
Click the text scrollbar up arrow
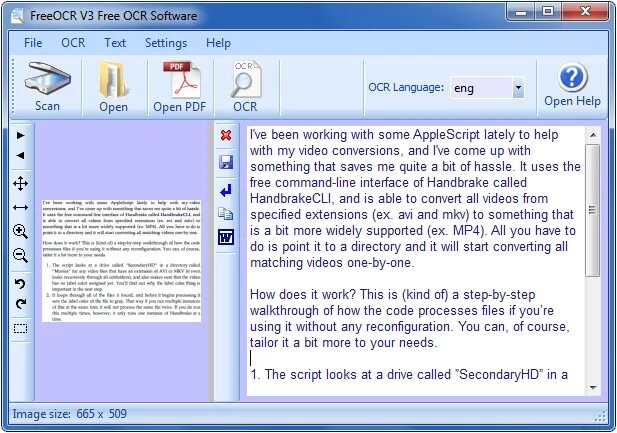click(x=593, y=135)
